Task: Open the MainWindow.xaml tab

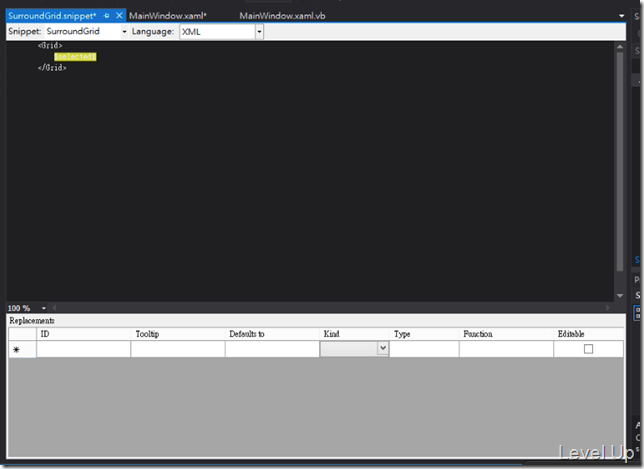Action: coord(168,16)
